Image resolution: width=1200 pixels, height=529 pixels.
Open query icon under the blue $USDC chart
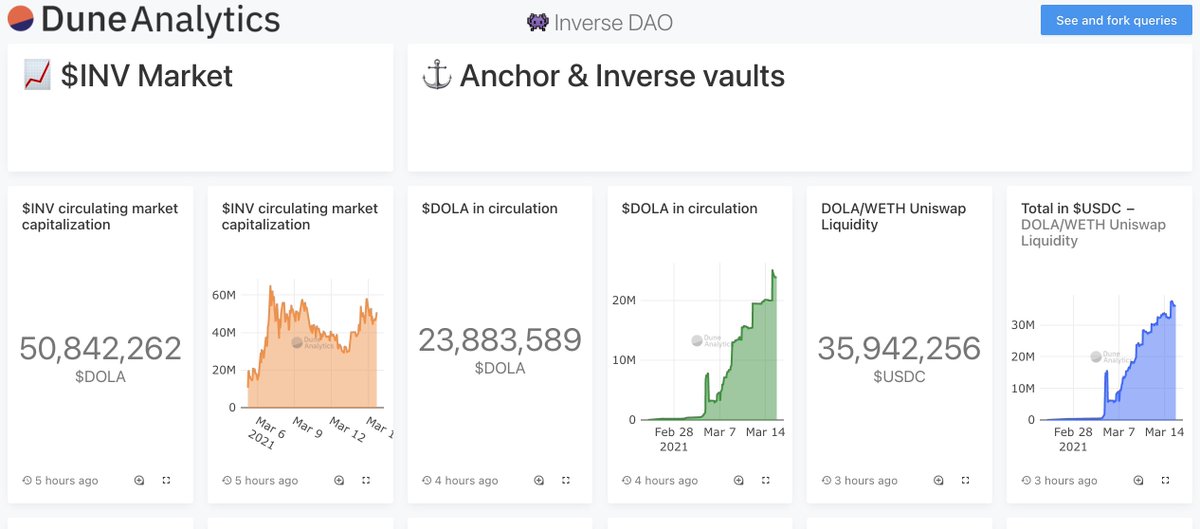1139,481
